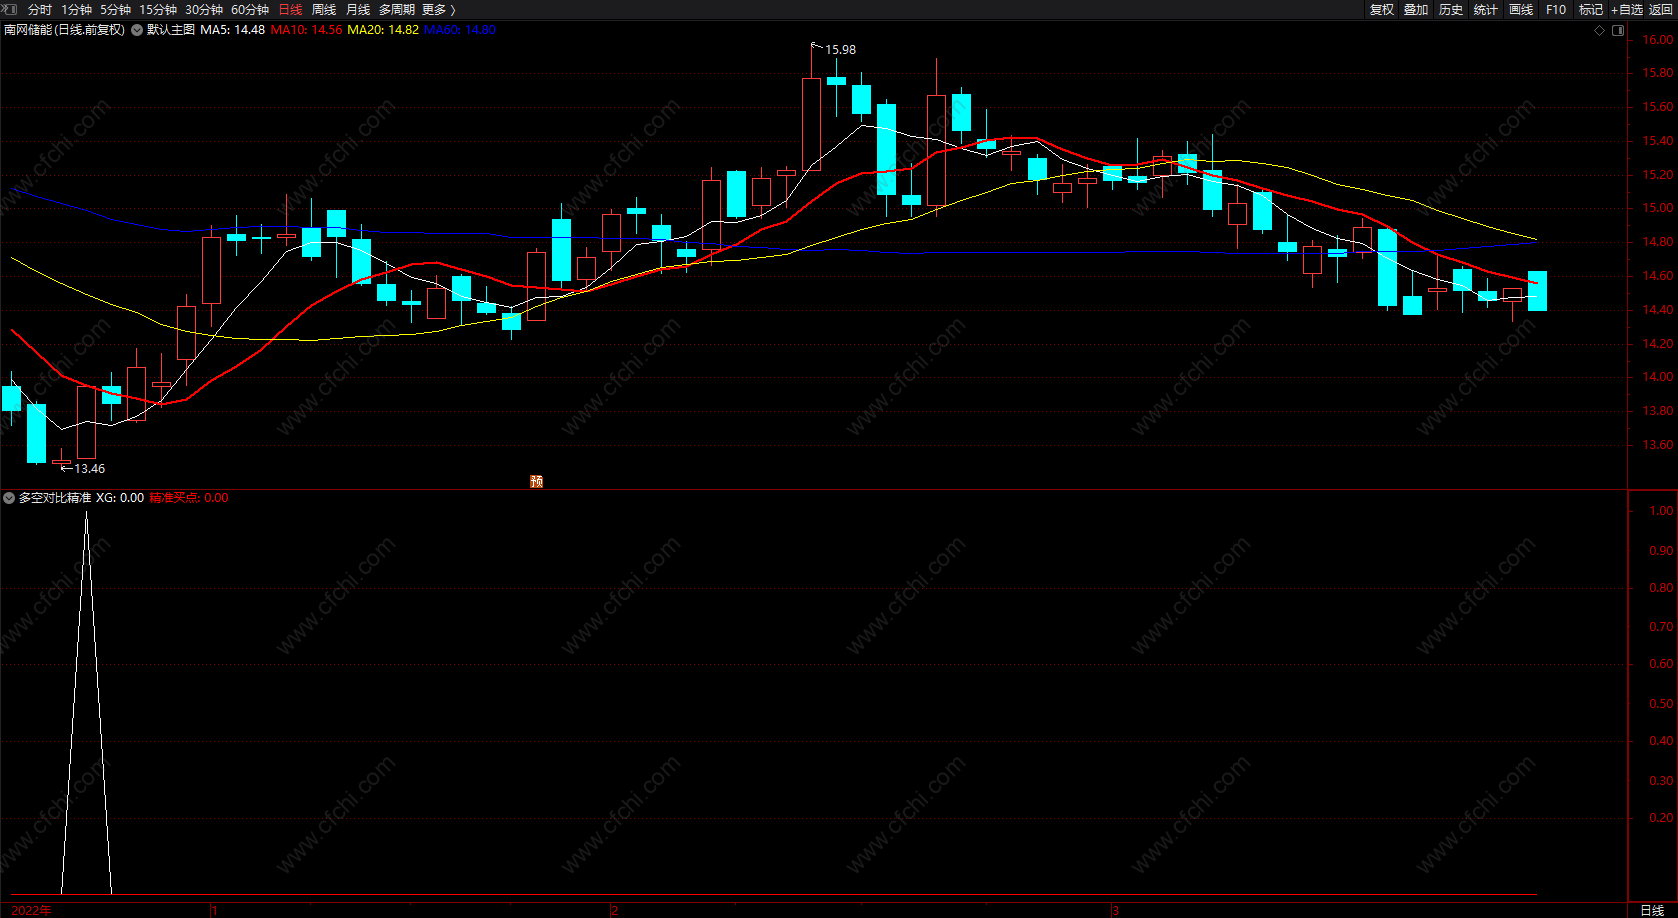This screenshot has width=1678, height=918.
Task: Click the MA10: 14.56 label
Action: tap(307, 30)
